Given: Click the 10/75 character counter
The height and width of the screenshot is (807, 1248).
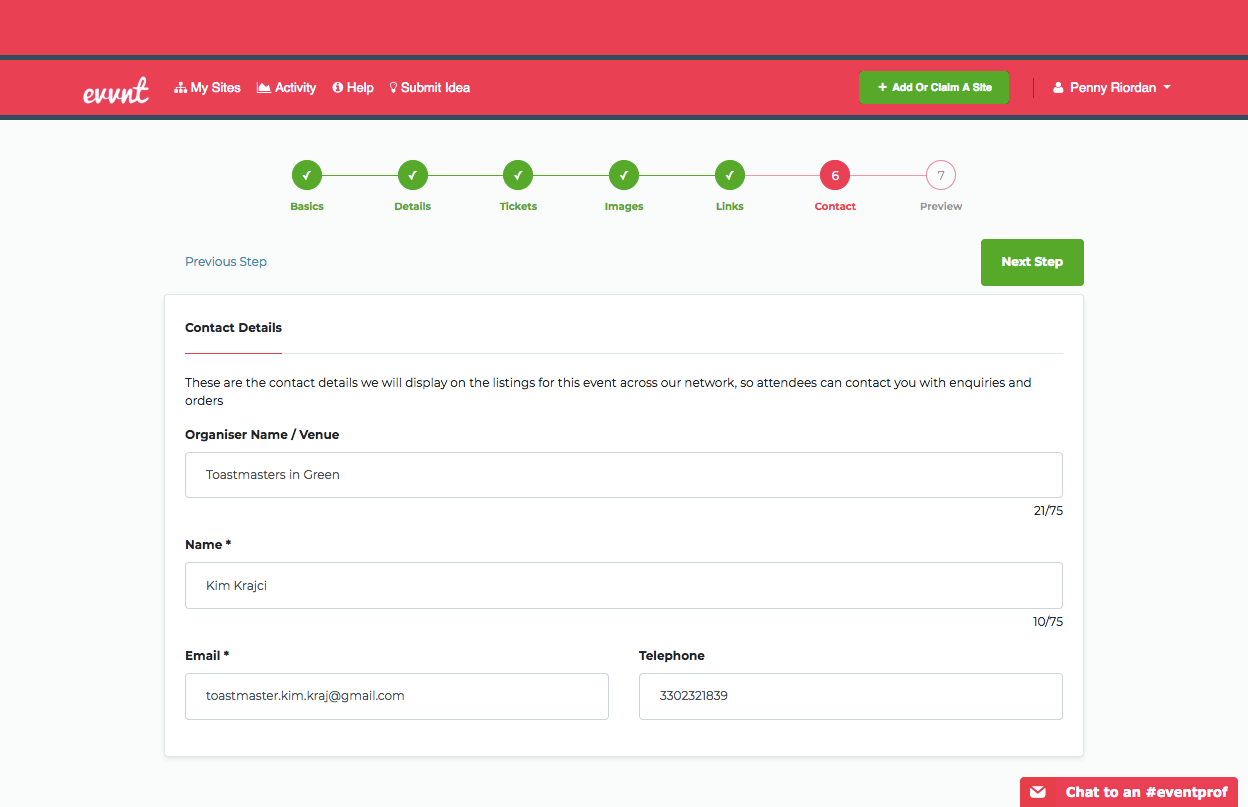Looking at the screenshot, I should click(x=1048, y=622).
